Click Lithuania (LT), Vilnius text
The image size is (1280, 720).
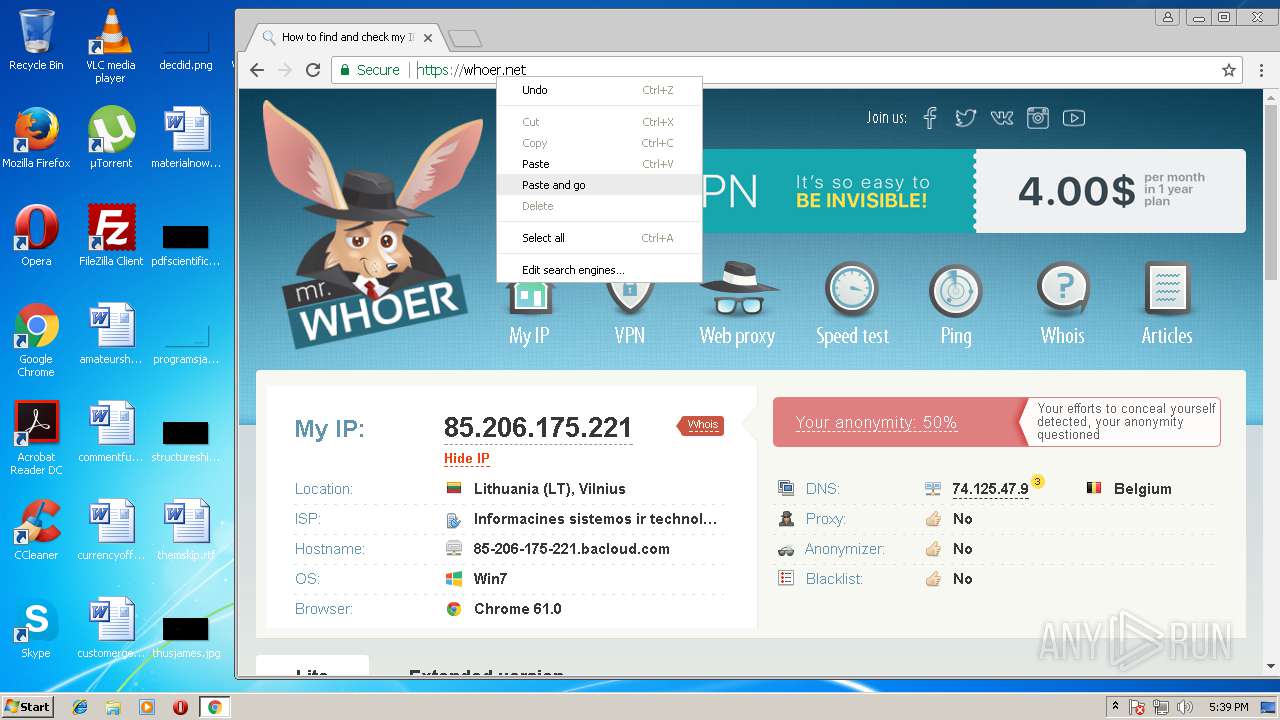coord(549,489)
